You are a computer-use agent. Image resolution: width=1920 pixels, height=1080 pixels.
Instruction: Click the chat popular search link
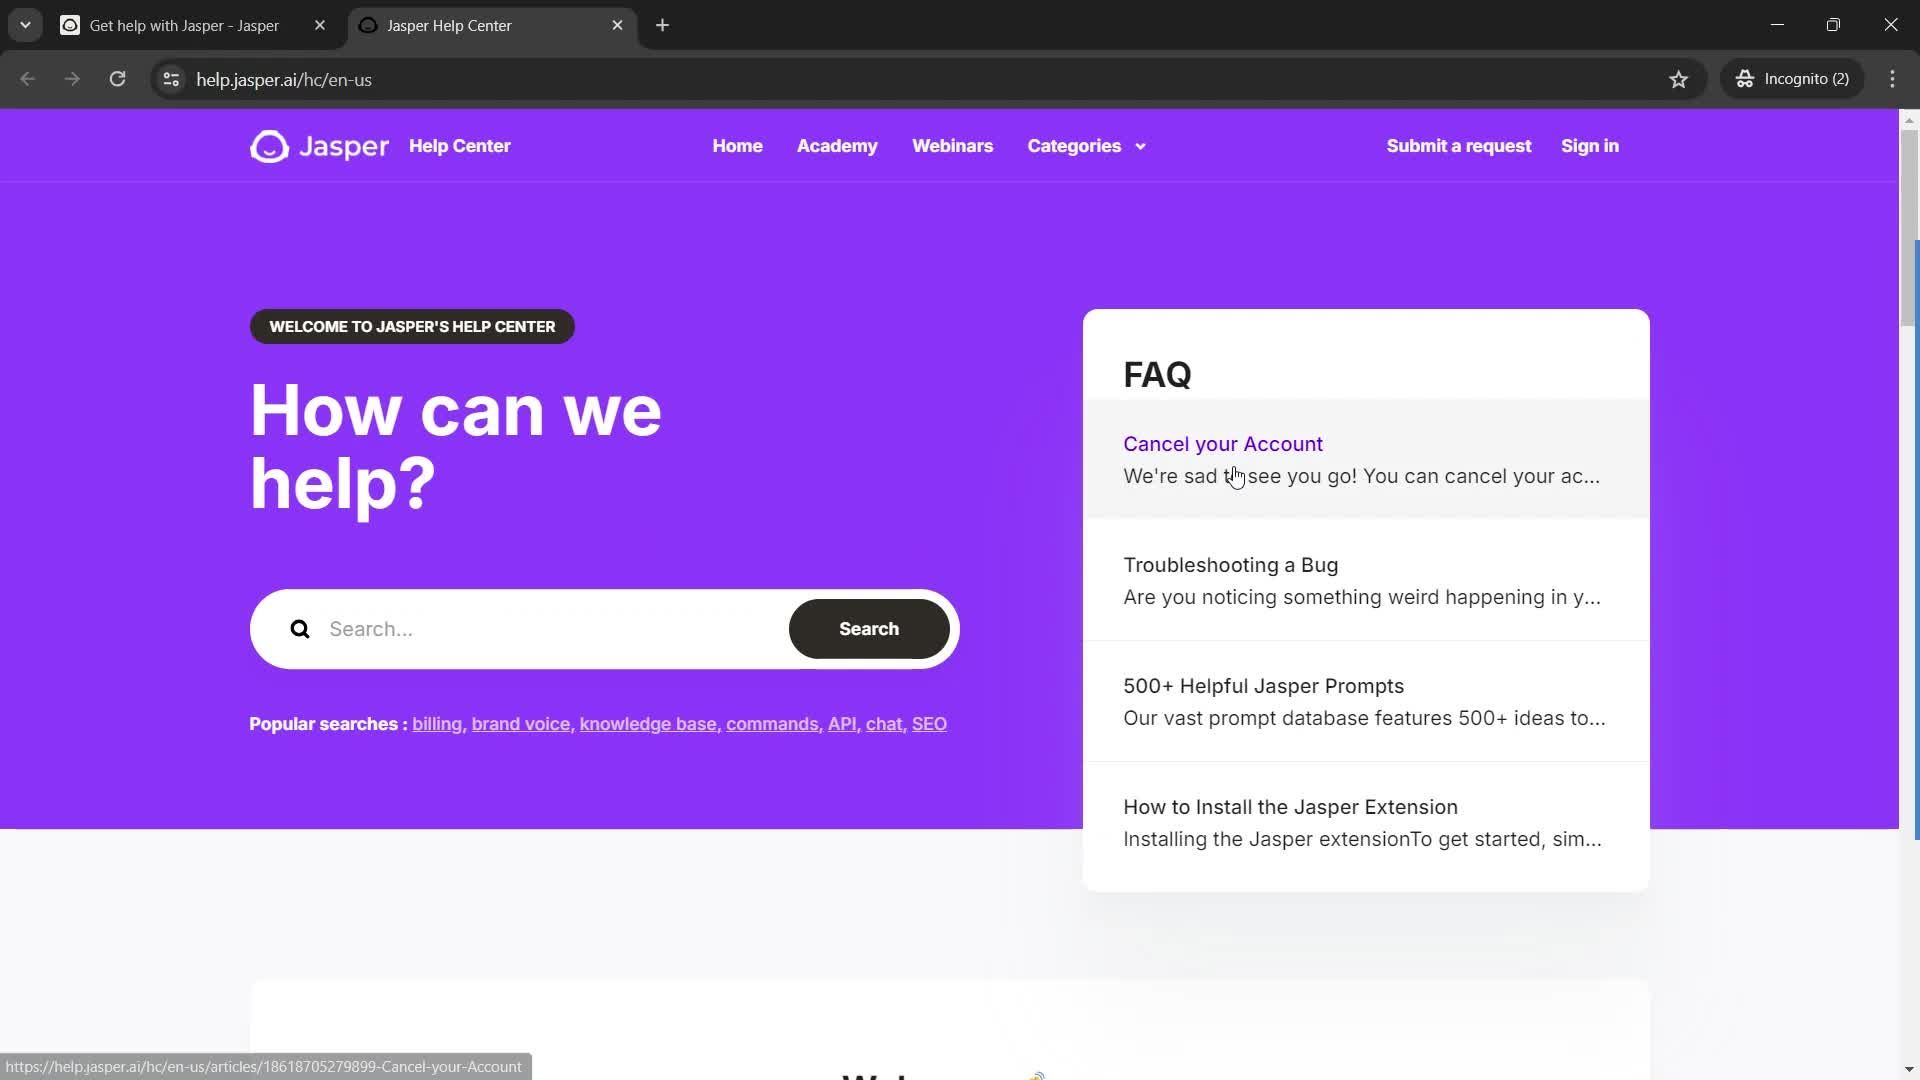point(884,724)
